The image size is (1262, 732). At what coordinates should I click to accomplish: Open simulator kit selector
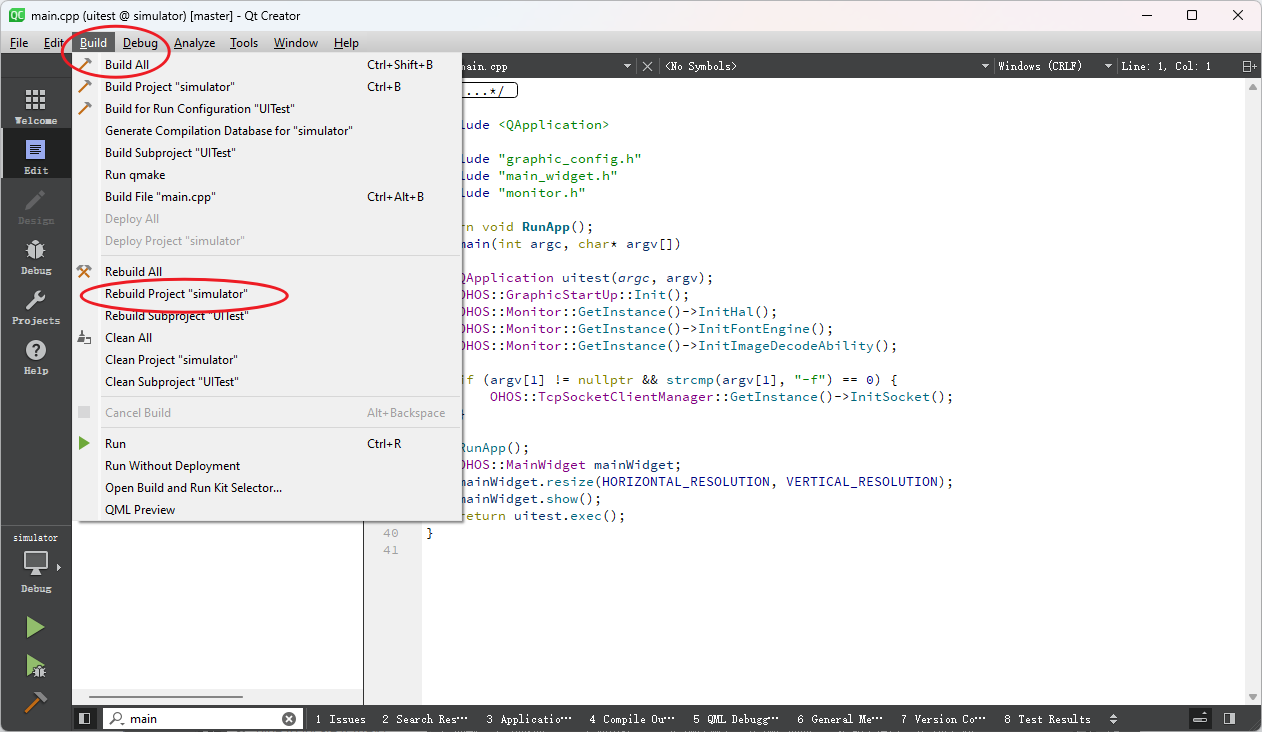click(36, 564)
